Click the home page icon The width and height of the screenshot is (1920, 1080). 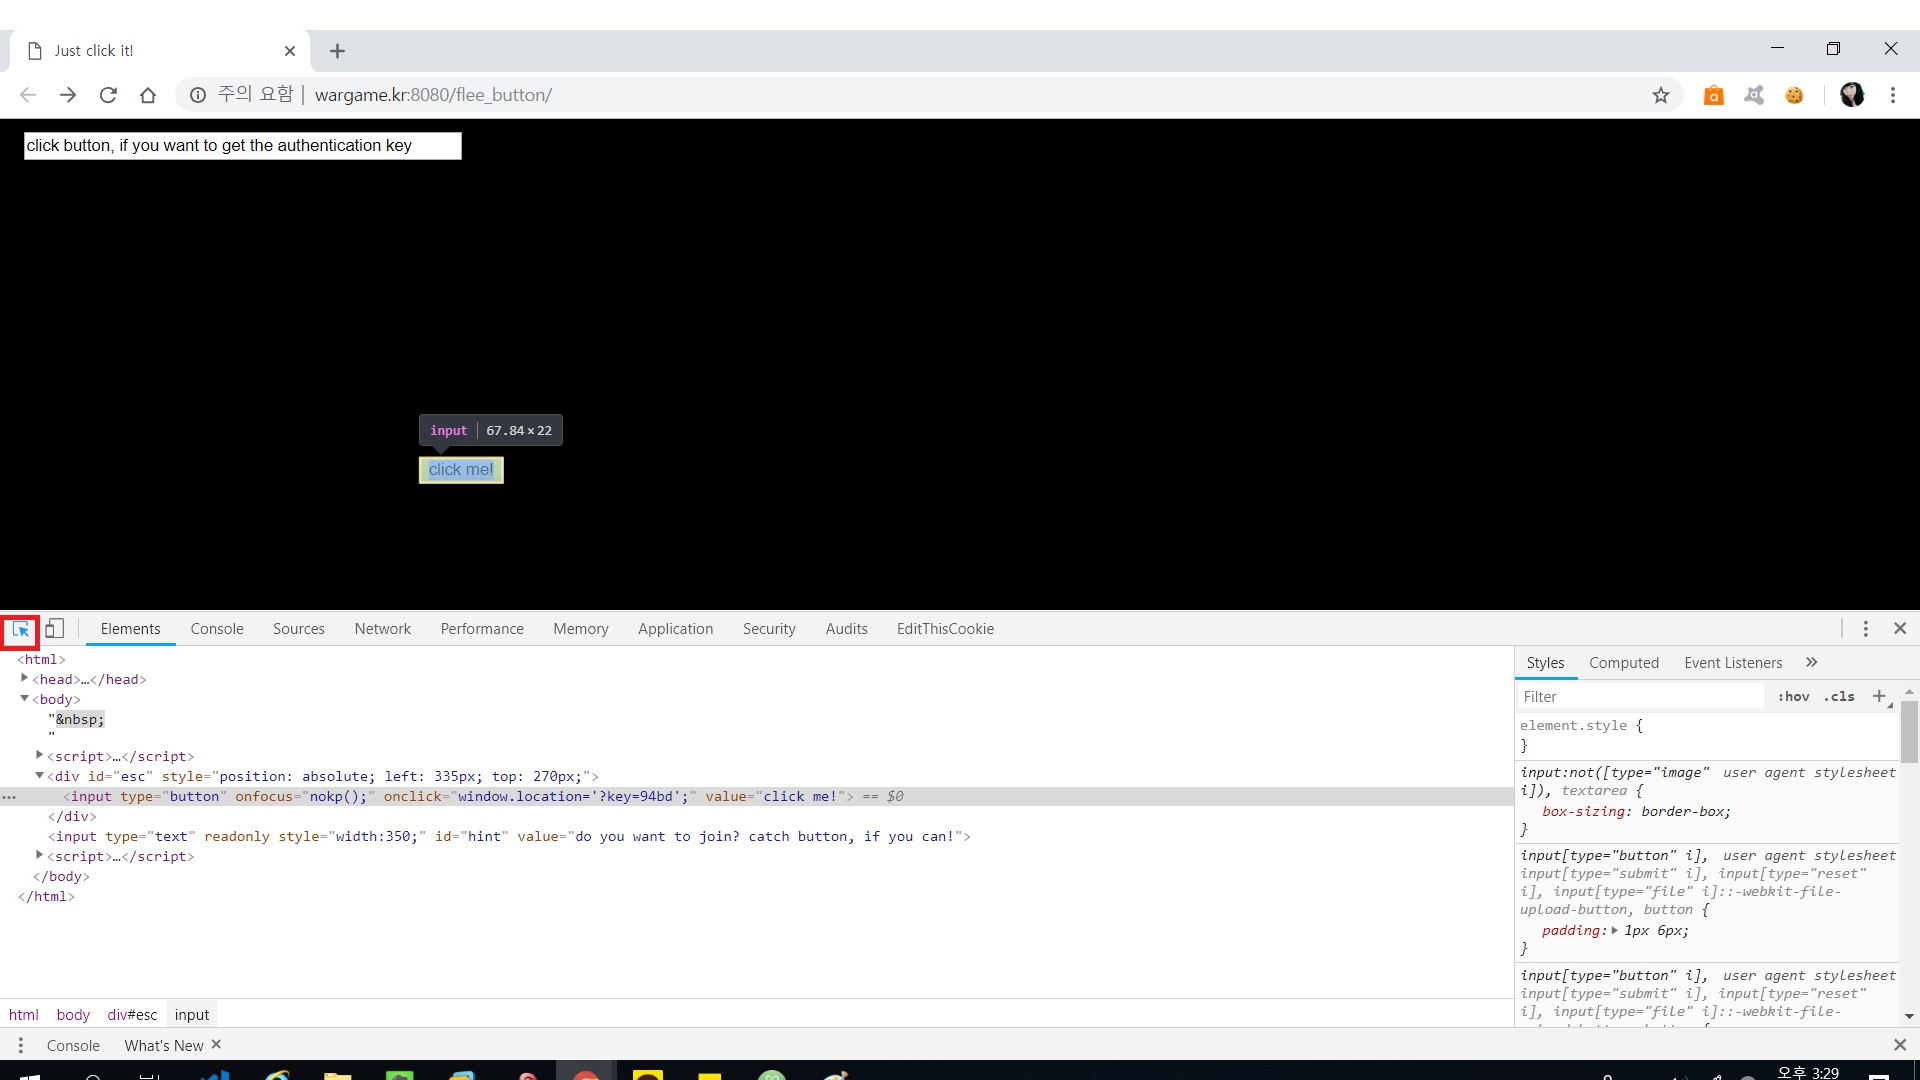pos(148,95)
